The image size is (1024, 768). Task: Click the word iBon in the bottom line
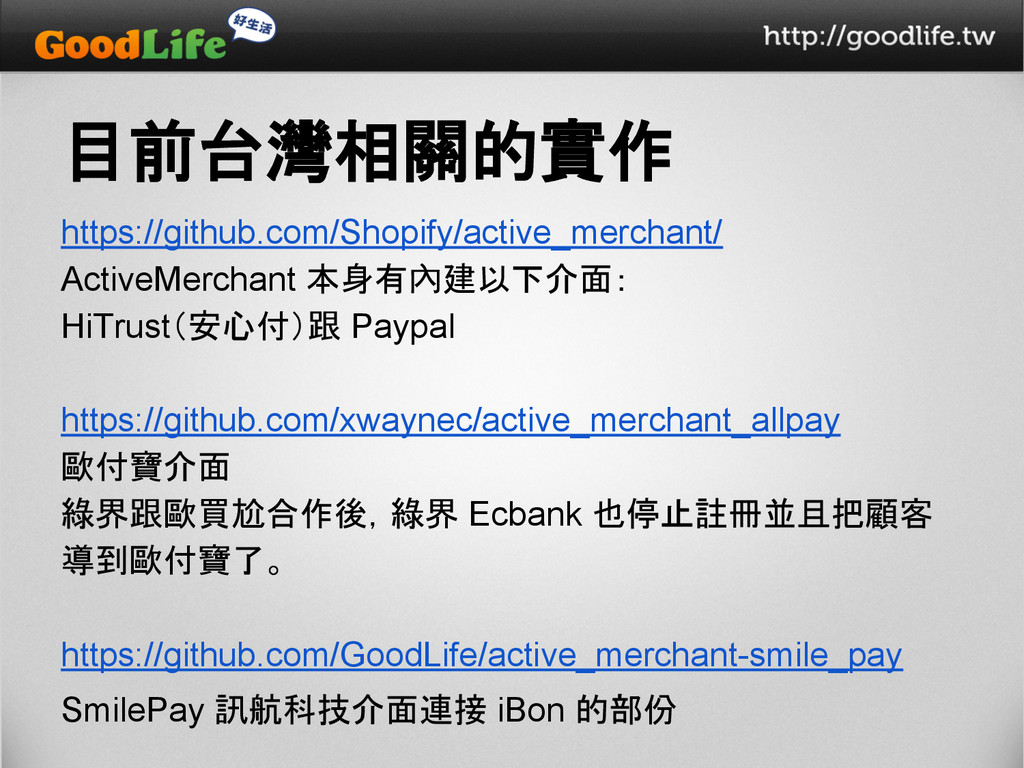[531, 710]
